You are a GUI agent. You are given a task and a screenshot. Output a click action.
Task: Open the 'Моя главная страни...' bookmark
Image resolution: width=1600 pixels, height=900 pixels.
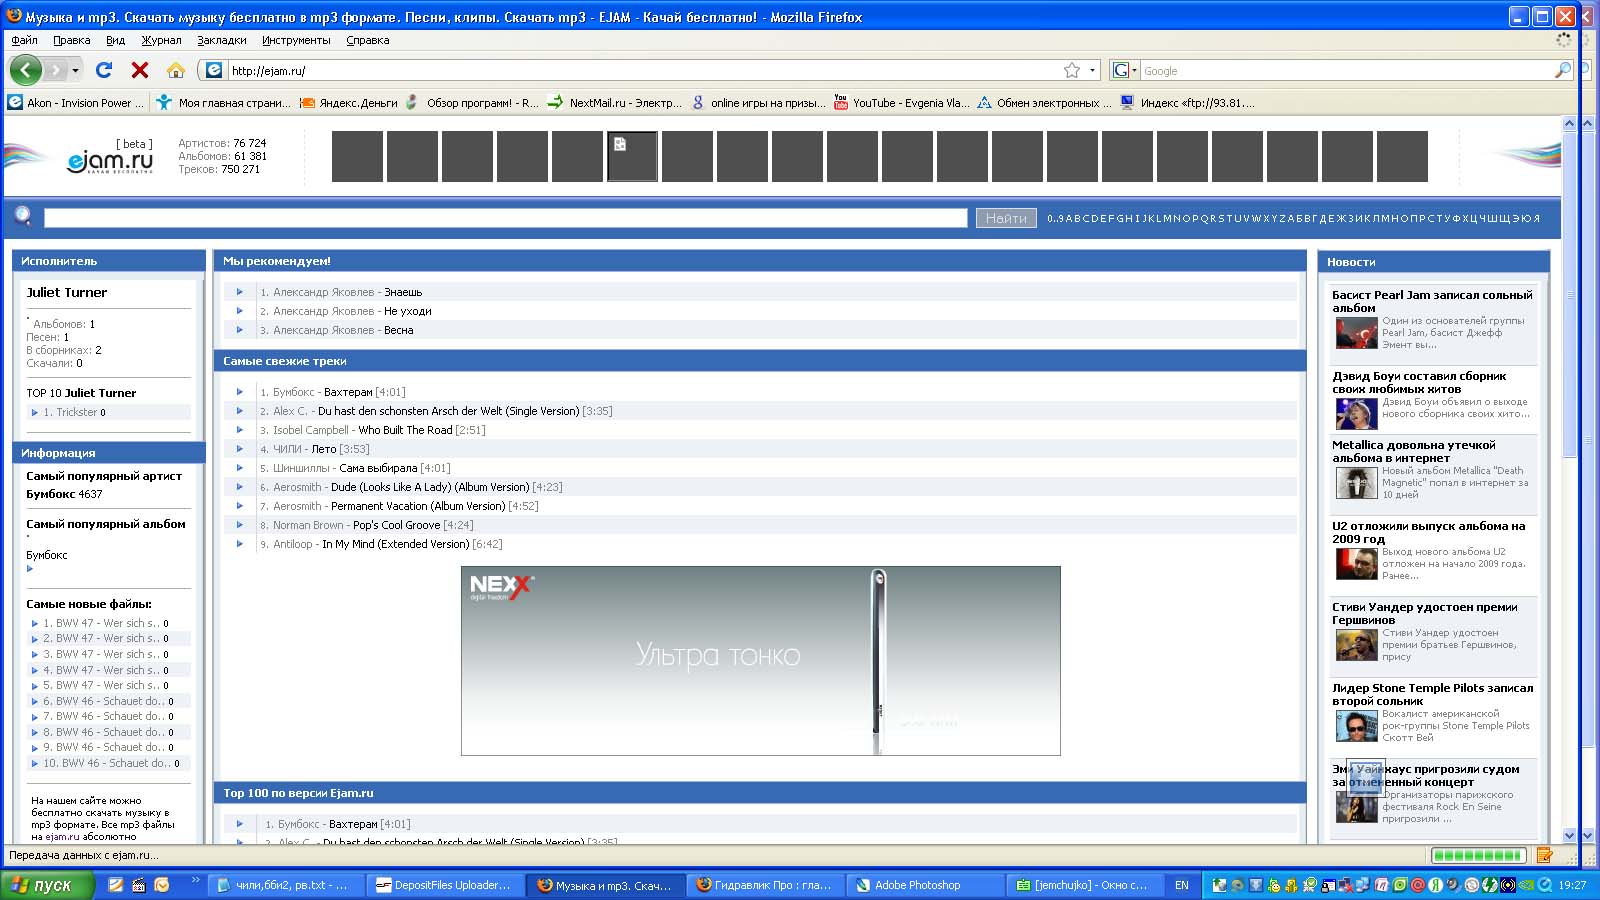[x=225, y=102]
